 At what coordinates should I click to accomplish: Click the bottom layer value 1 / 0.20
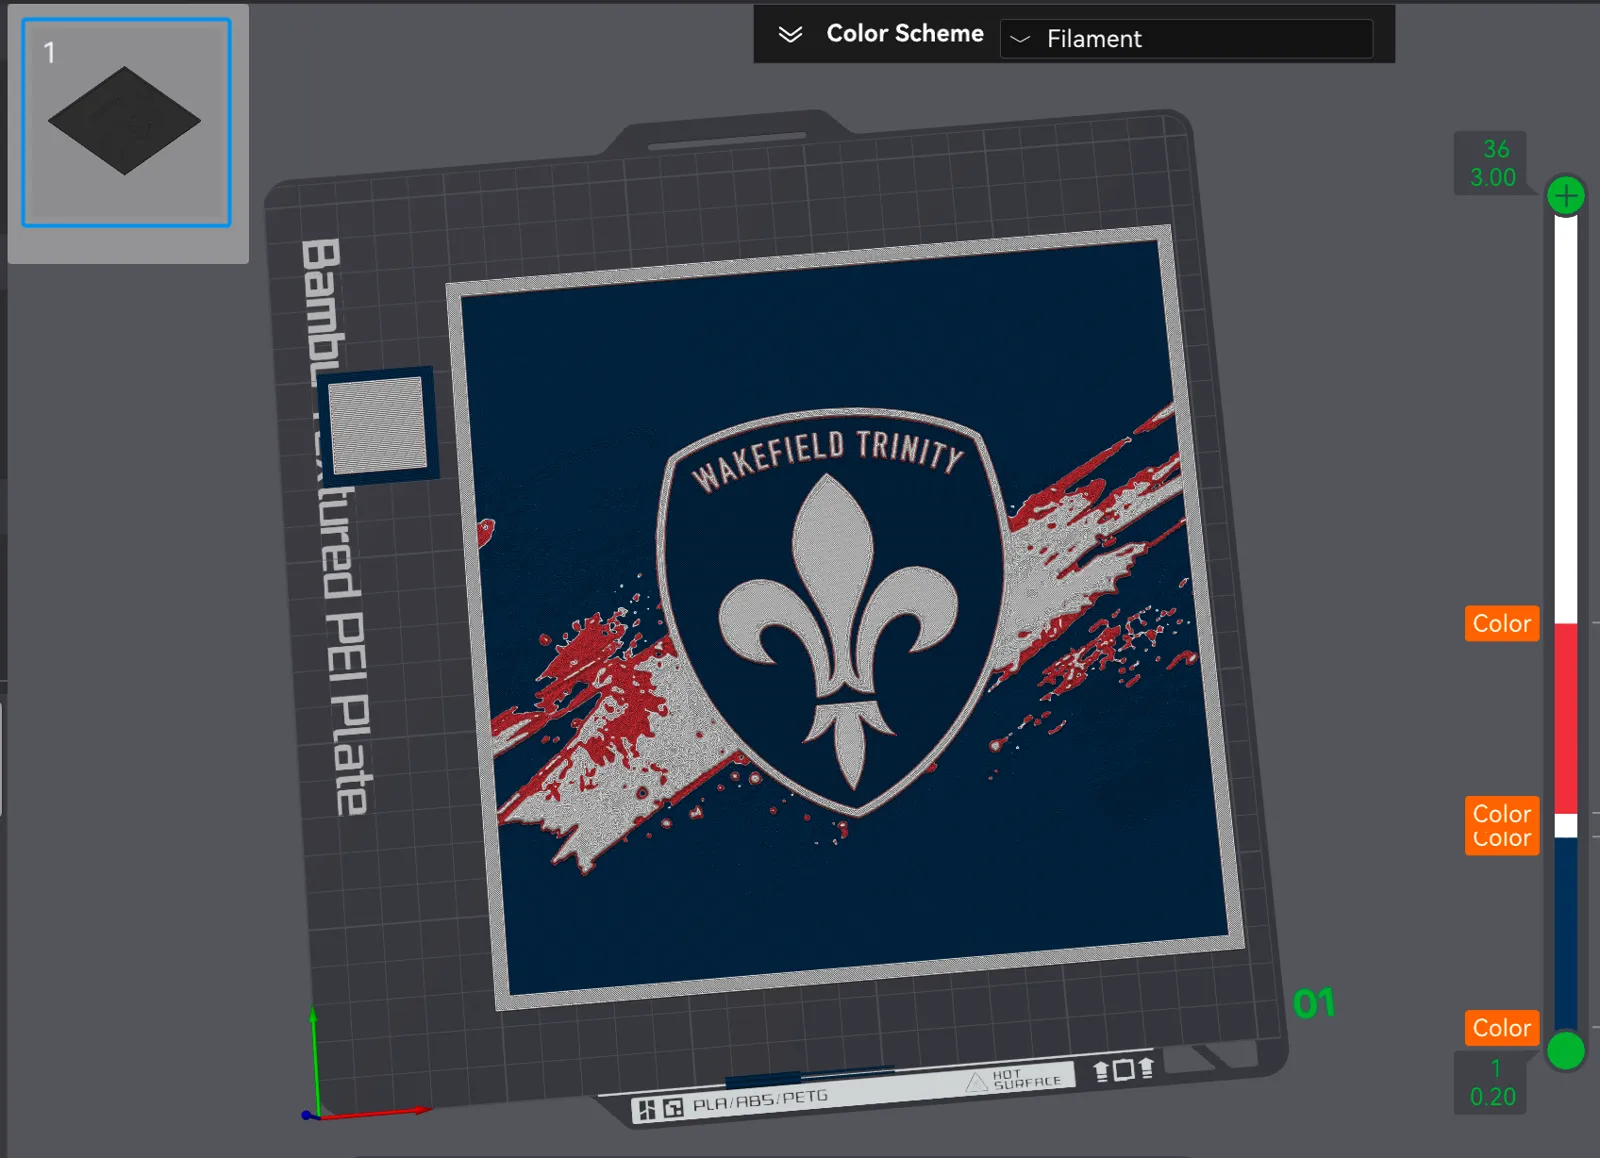click(x=1493, y=1083)
